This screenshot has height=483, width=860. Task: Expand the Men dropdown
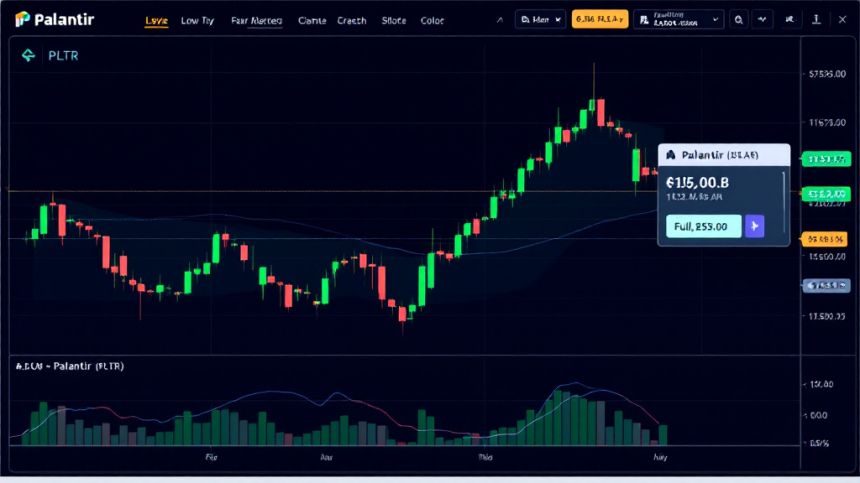540,20
